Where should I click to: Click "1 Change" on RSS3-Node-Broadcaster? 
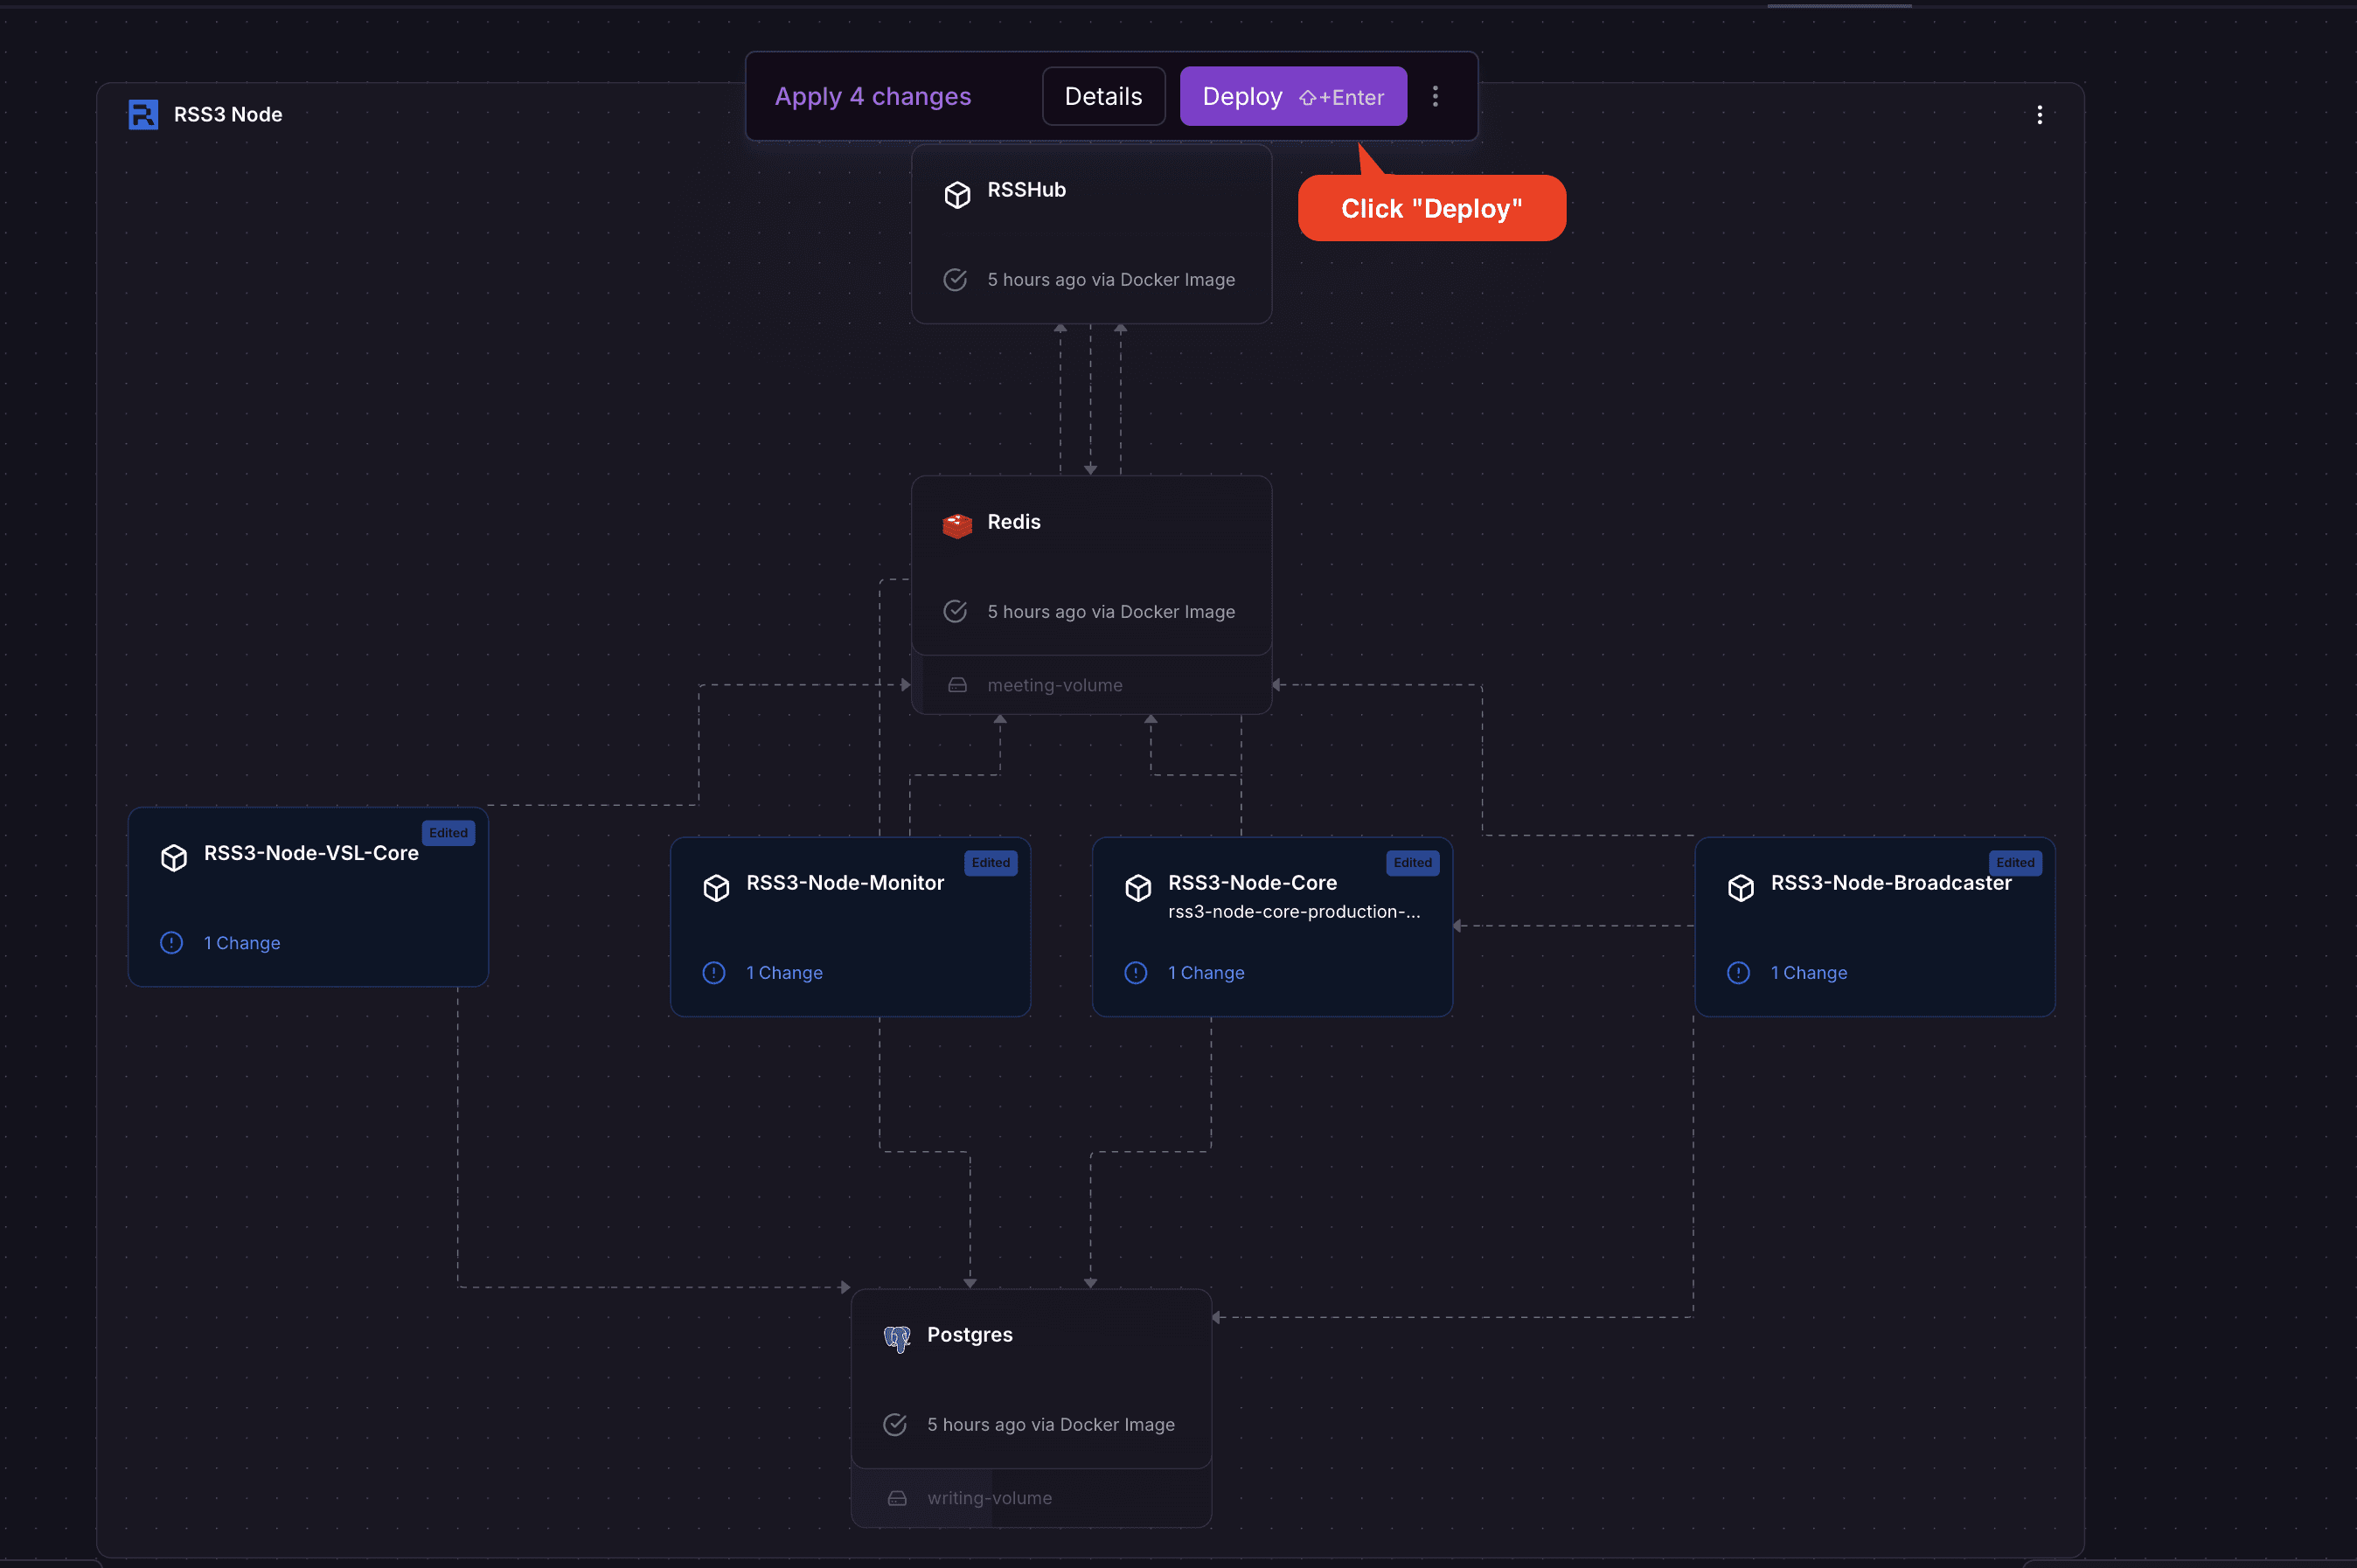click(x=1809, y=973)
